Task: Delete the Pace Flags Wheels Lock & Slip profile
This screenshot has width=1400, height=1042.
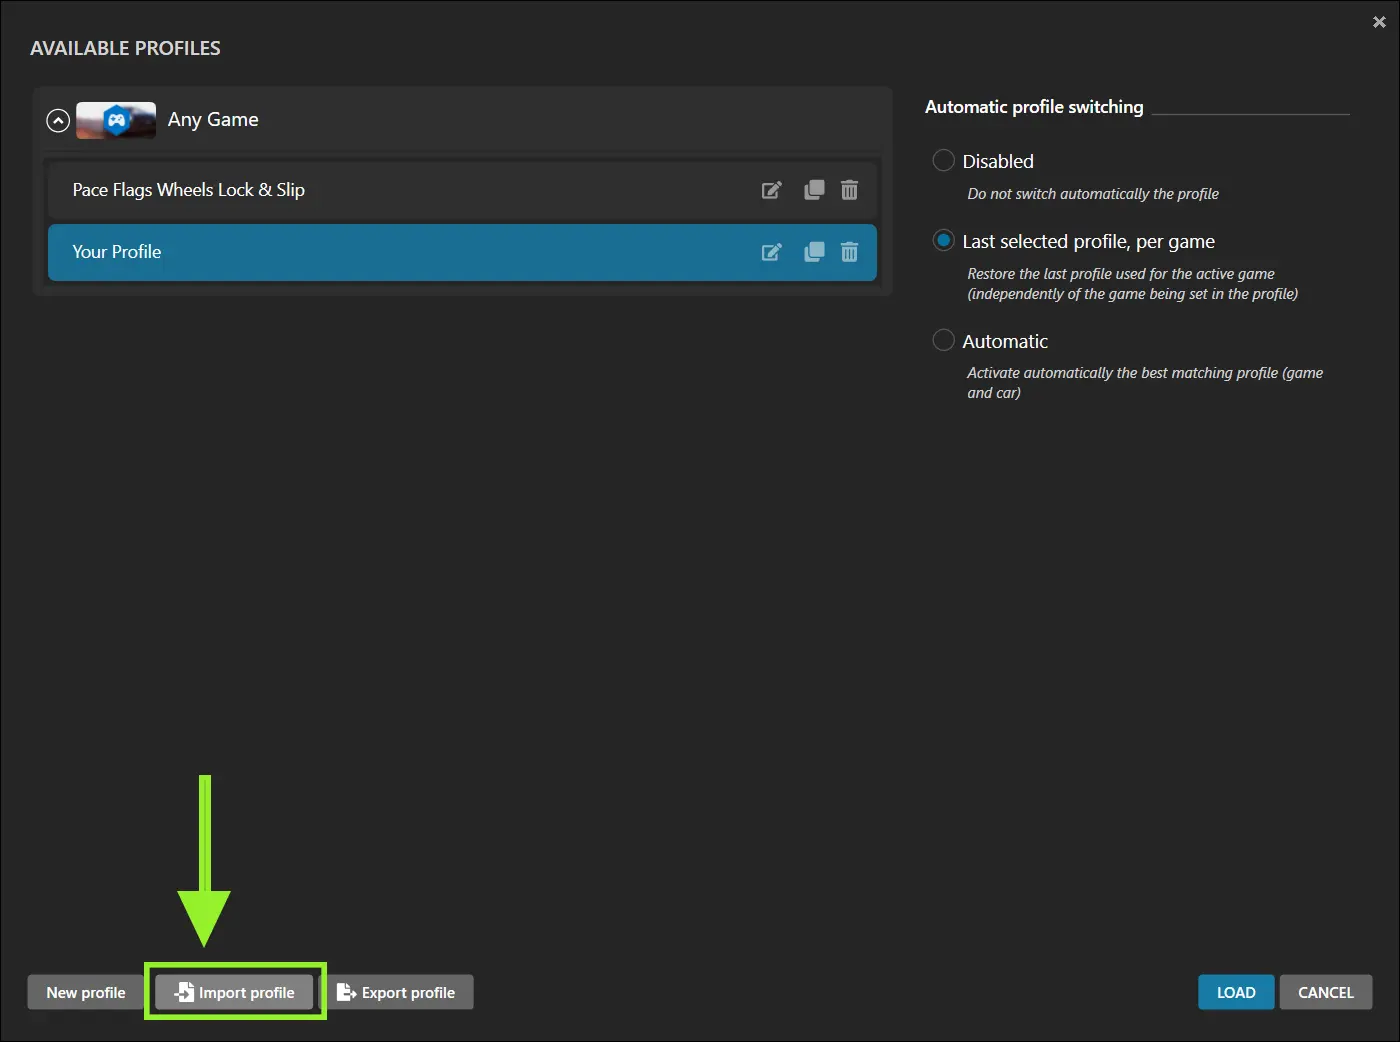Action: click(849, 189)
